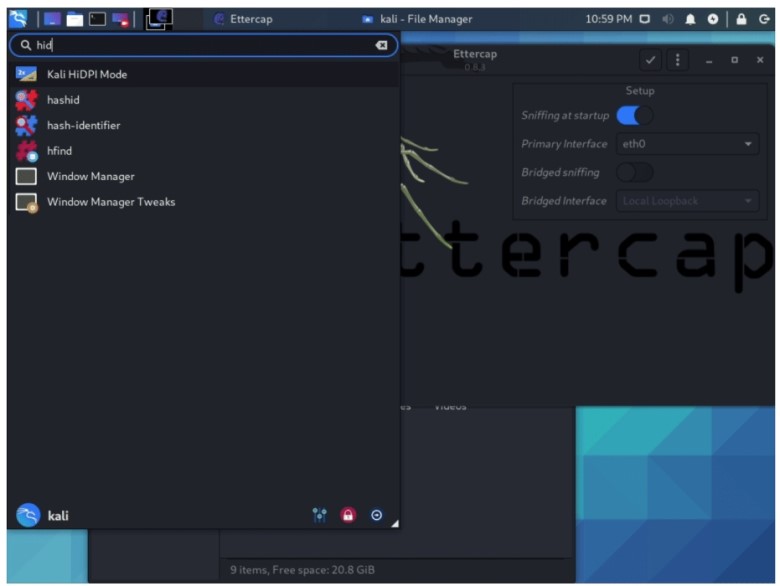Click in the application search field
The image size is (780, 586).
[200, 45]
